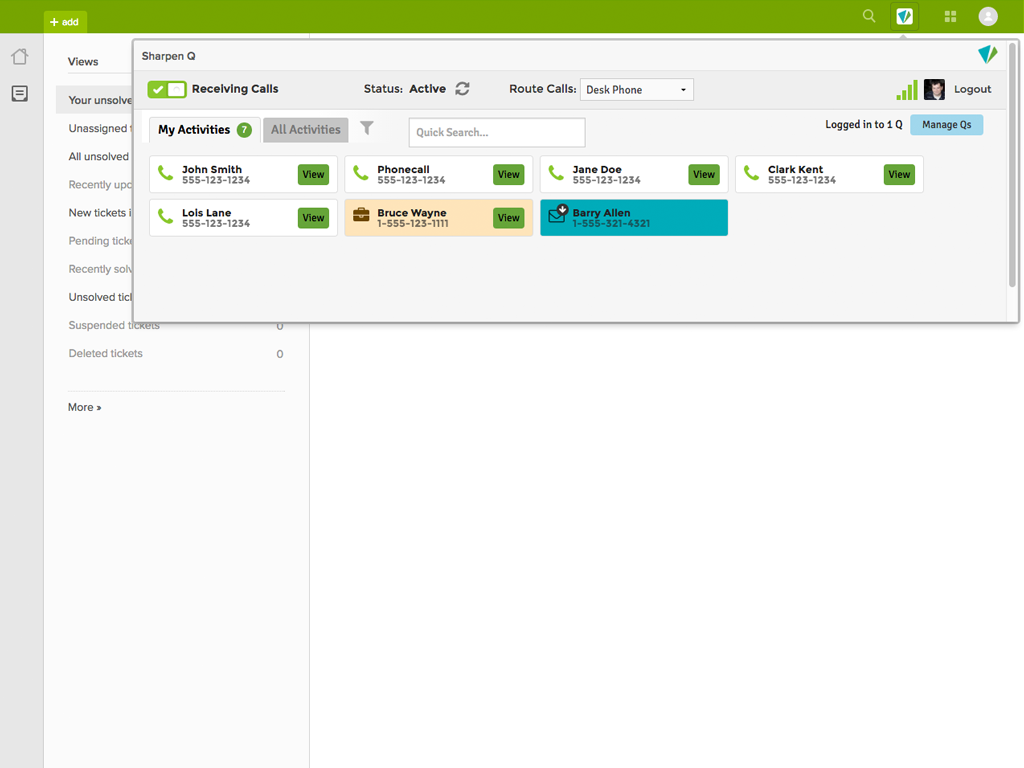Open the activities filter funnel icon

tap(367, 129)
